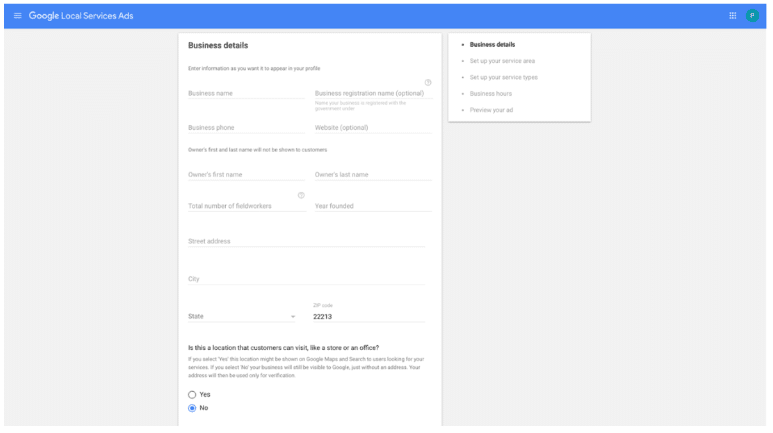This screenshot has width=773, height=433.
Task: Open the hamburger navigation menu
Action: [18, 16]
